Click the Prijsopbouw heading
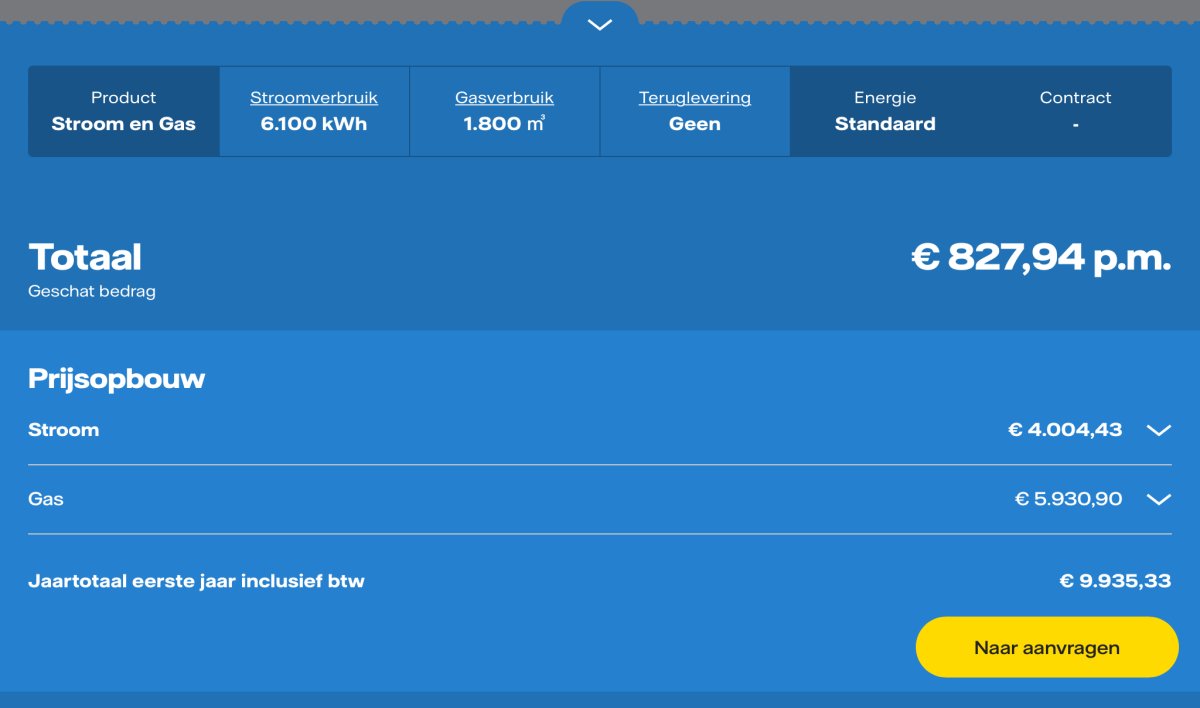The image size is (1200, 708). 116,379
